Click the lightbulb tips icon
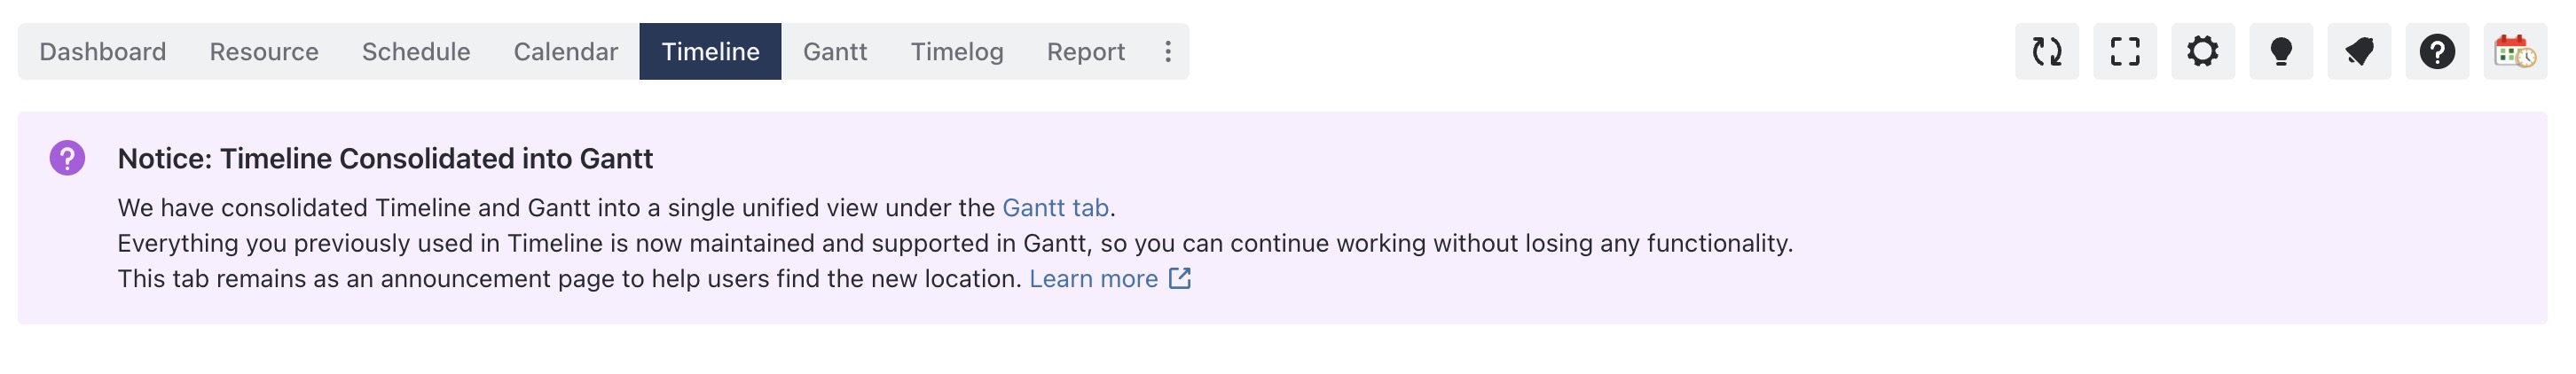The width and height of the screenshot is (2576, 374). [x=2280, y=51]
